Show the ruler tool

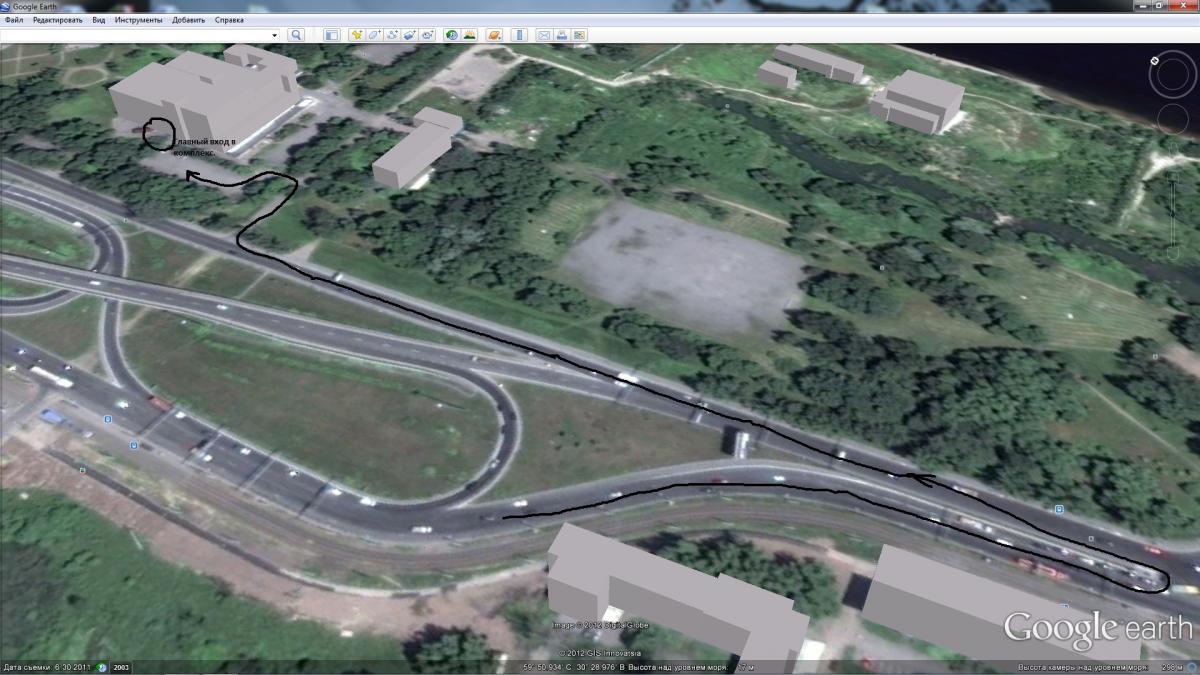pyautogui.click(x=519, y=35)
